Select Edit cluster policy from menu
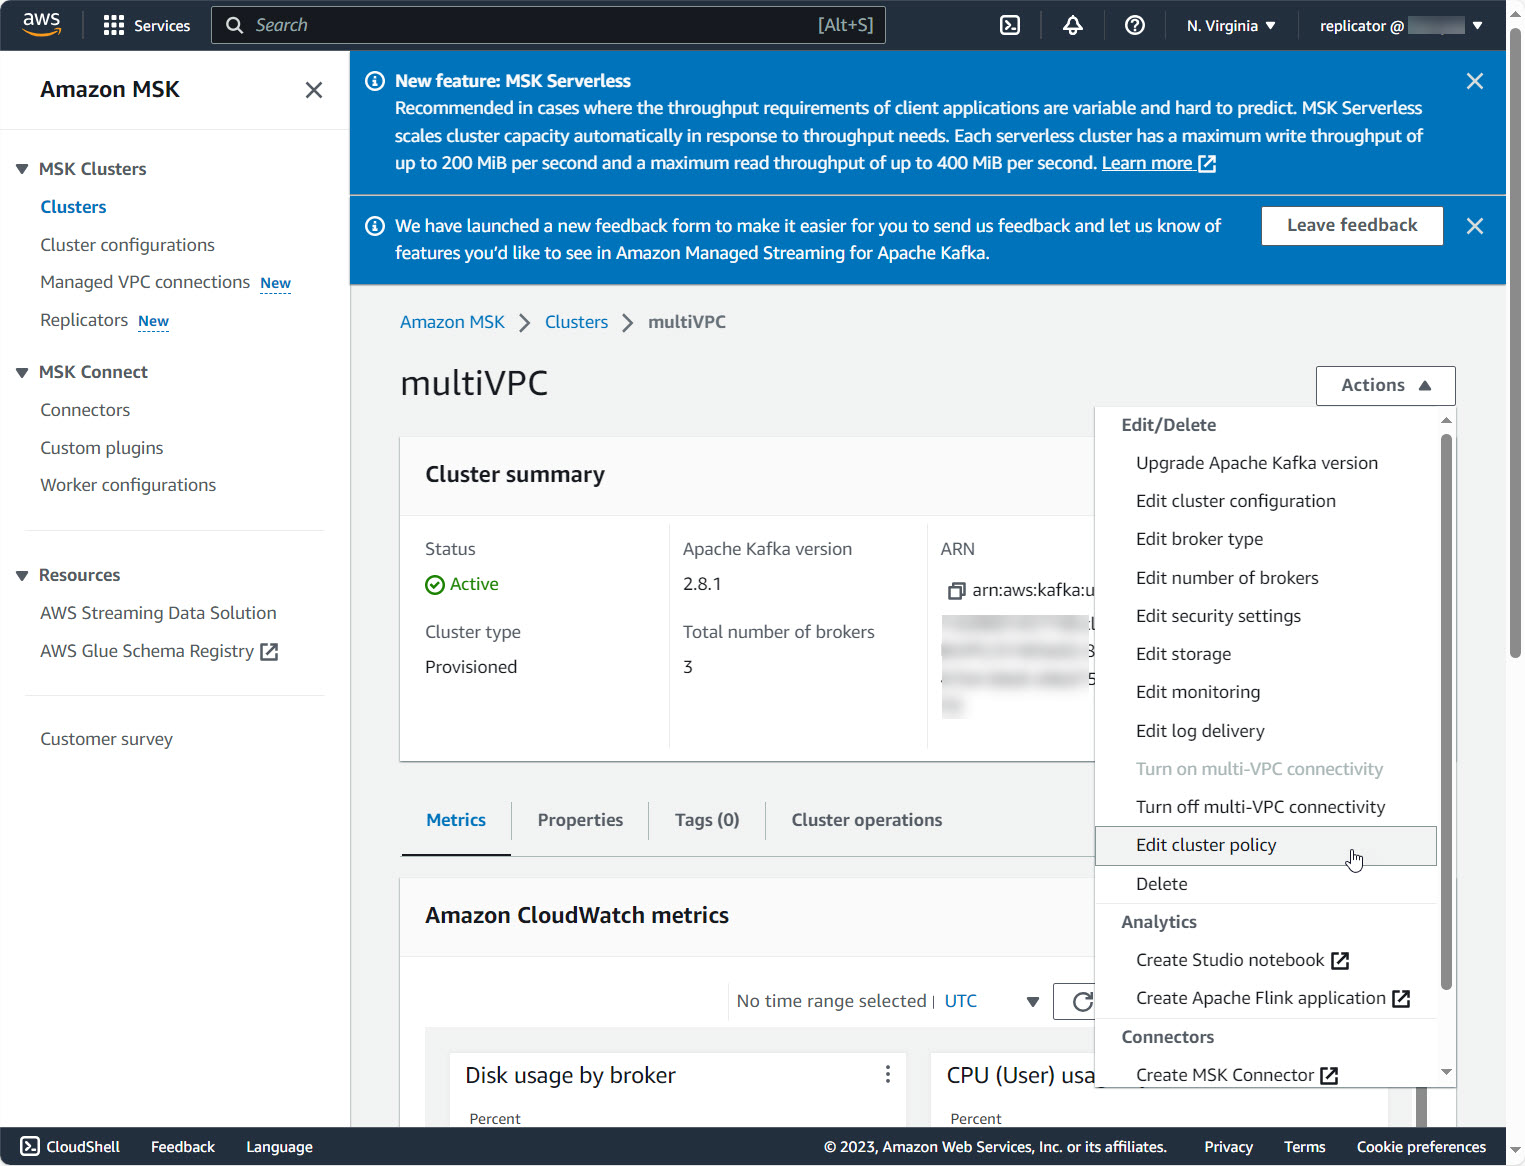 click(x=1205, y=845)
